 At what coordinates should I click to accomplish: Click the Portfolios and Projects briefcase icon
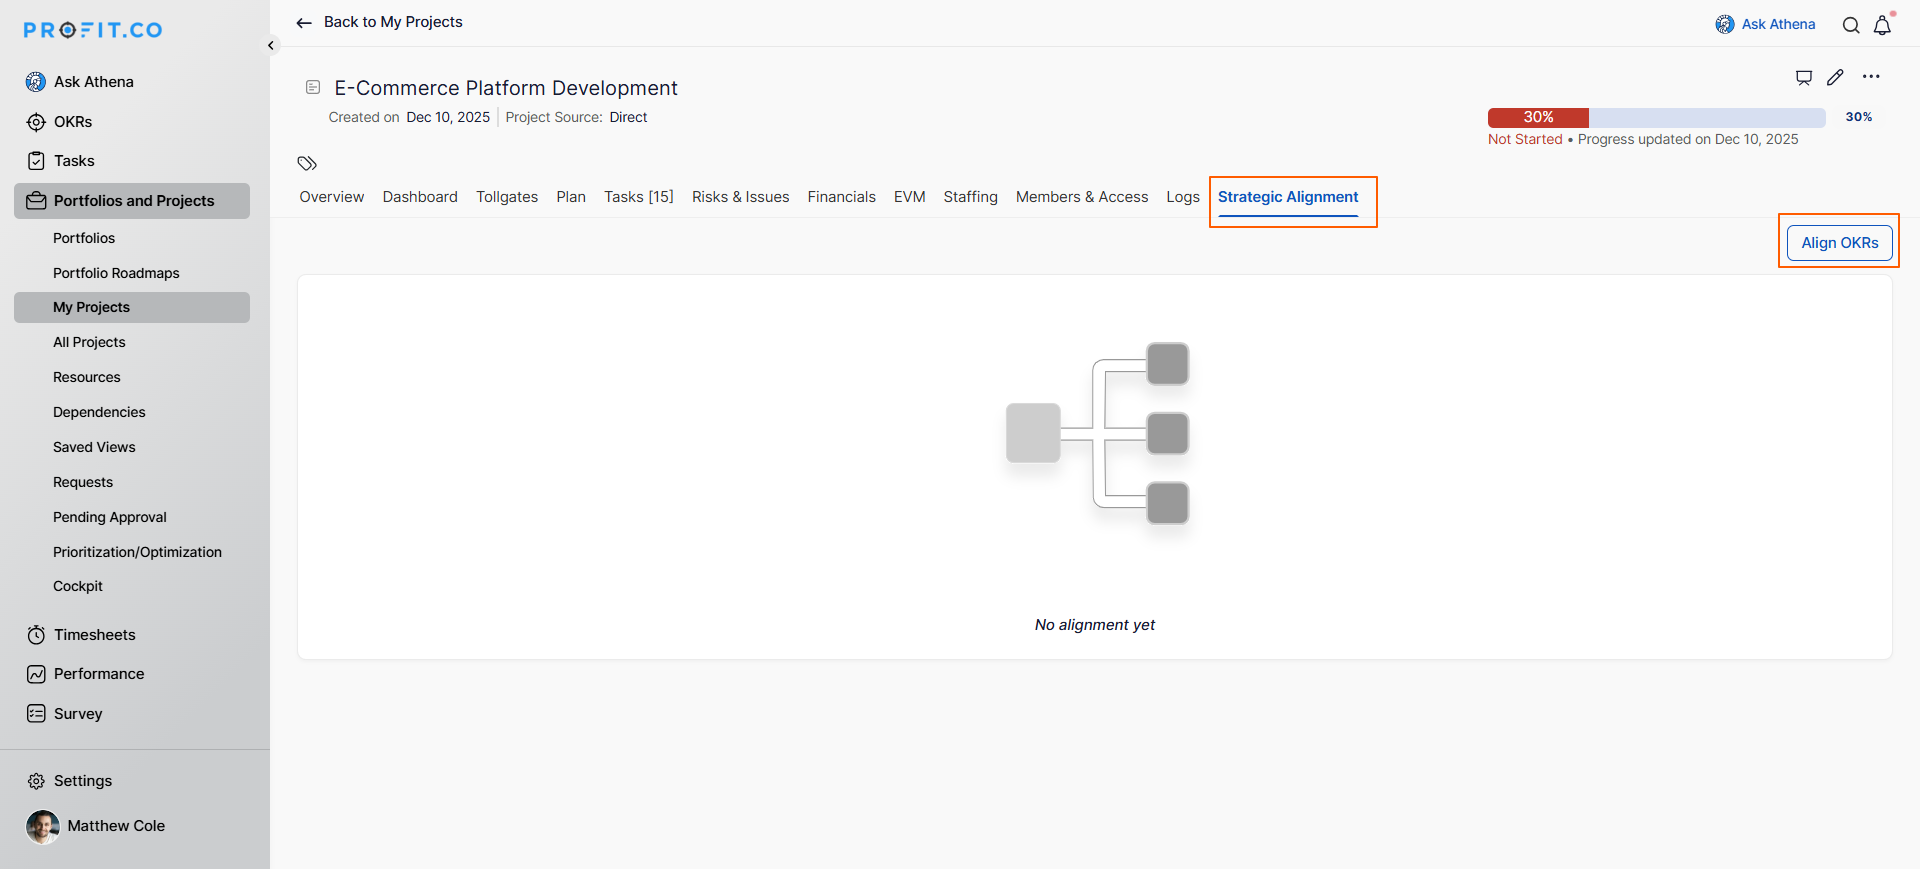(36, 201)
